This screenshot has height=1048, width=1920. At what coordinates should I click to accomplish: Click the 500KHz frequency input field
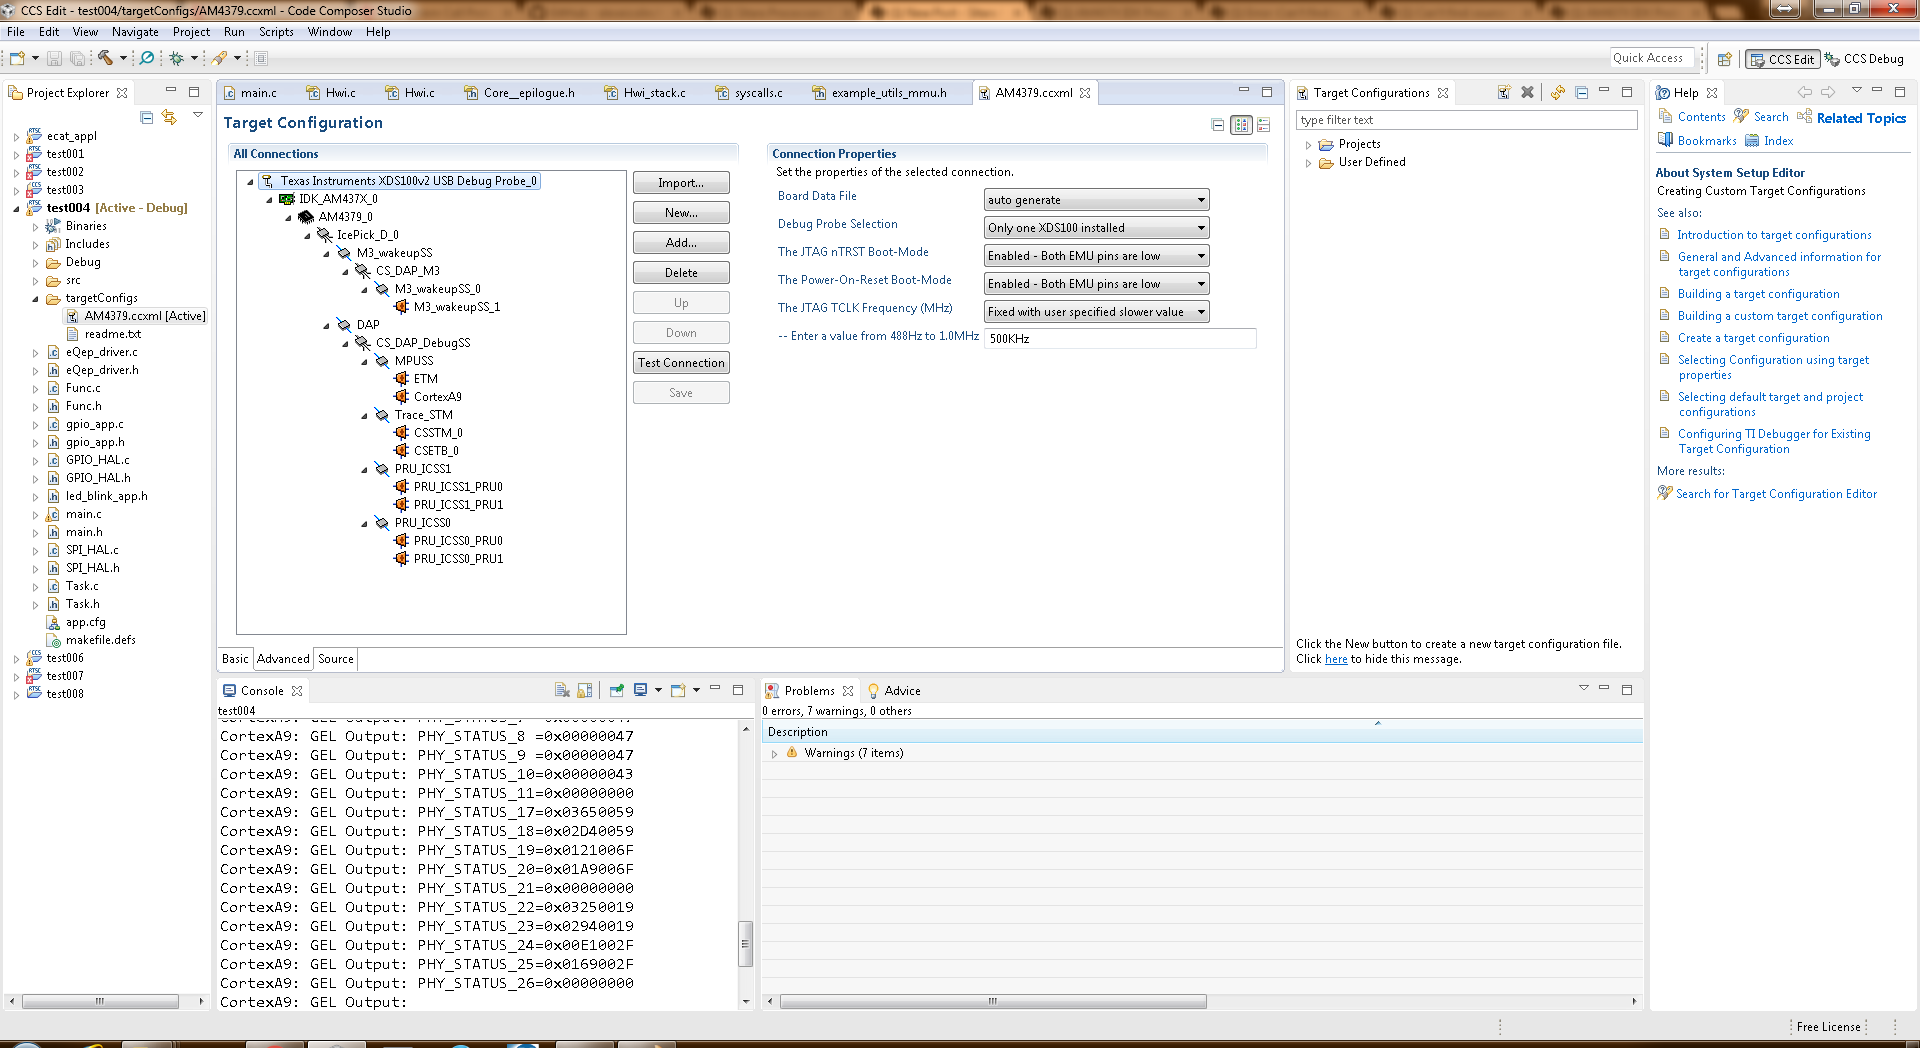click(x=1120, y=339)
